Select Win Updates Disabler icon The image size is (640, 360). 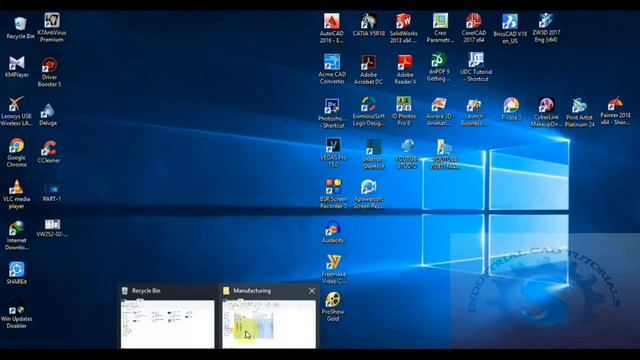tap(16, 315)
